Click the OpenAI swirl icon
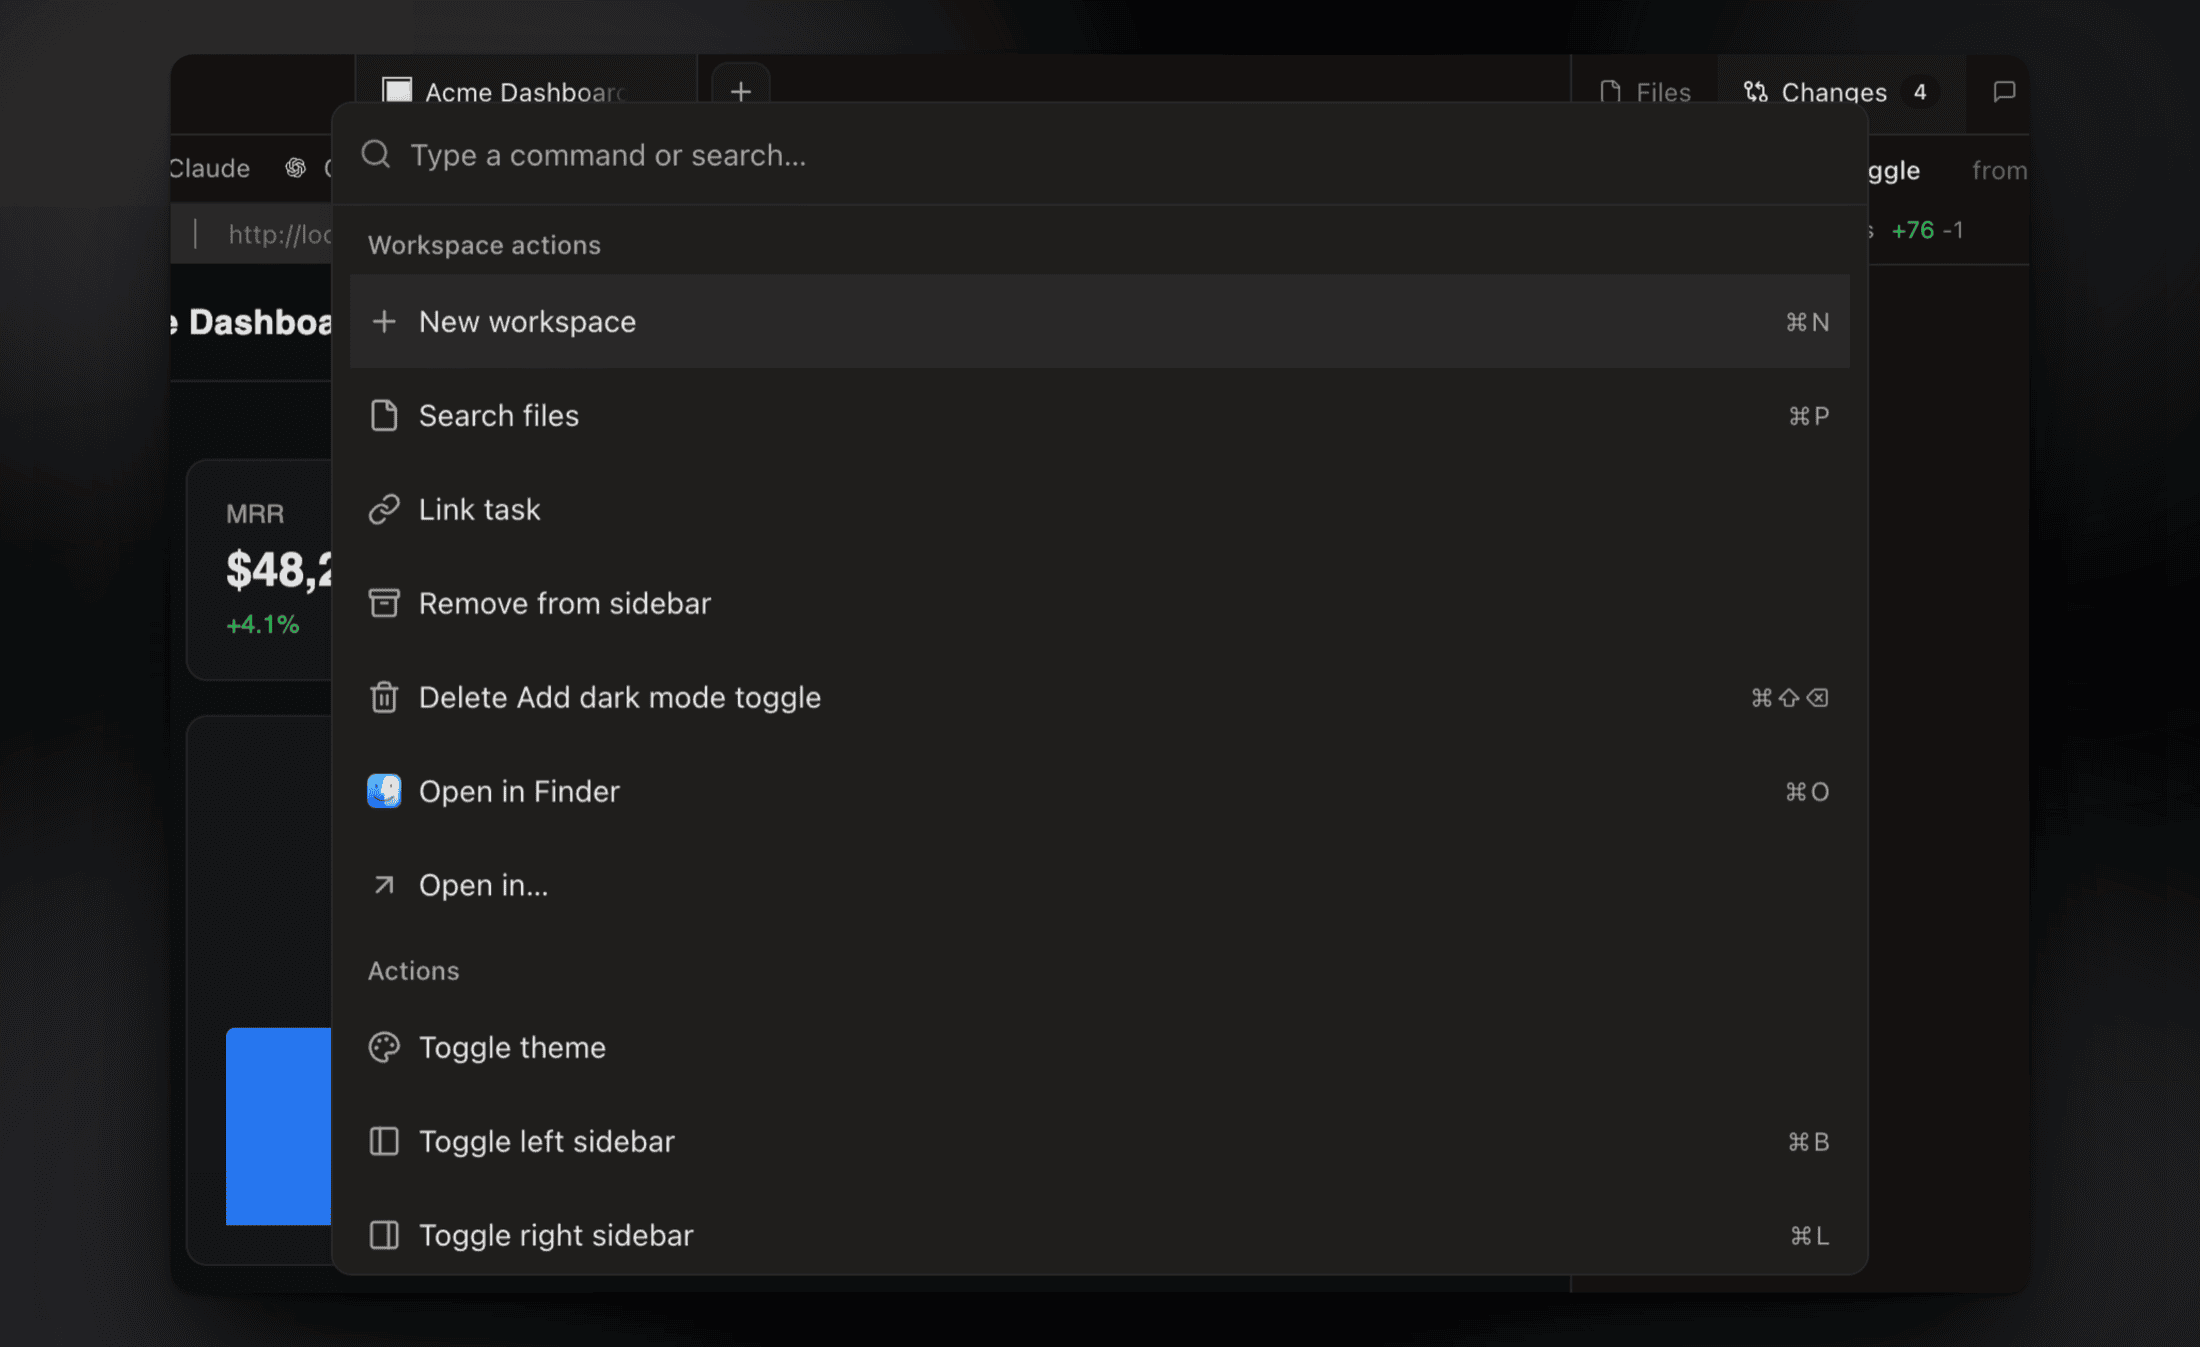2200x1347 pixels. pyautogui.click(x=295, y=168)
